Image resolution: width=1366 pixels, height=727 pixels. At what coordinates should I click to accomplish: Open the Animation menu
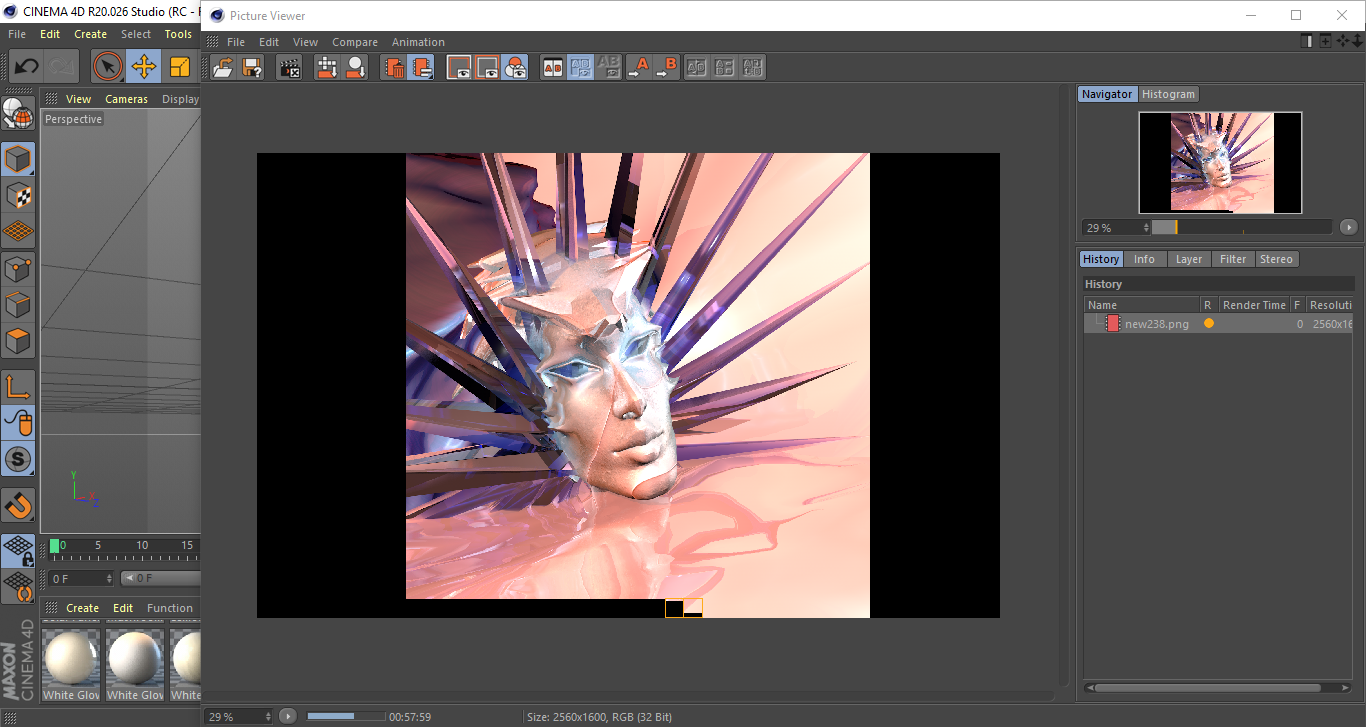(418, 42)
